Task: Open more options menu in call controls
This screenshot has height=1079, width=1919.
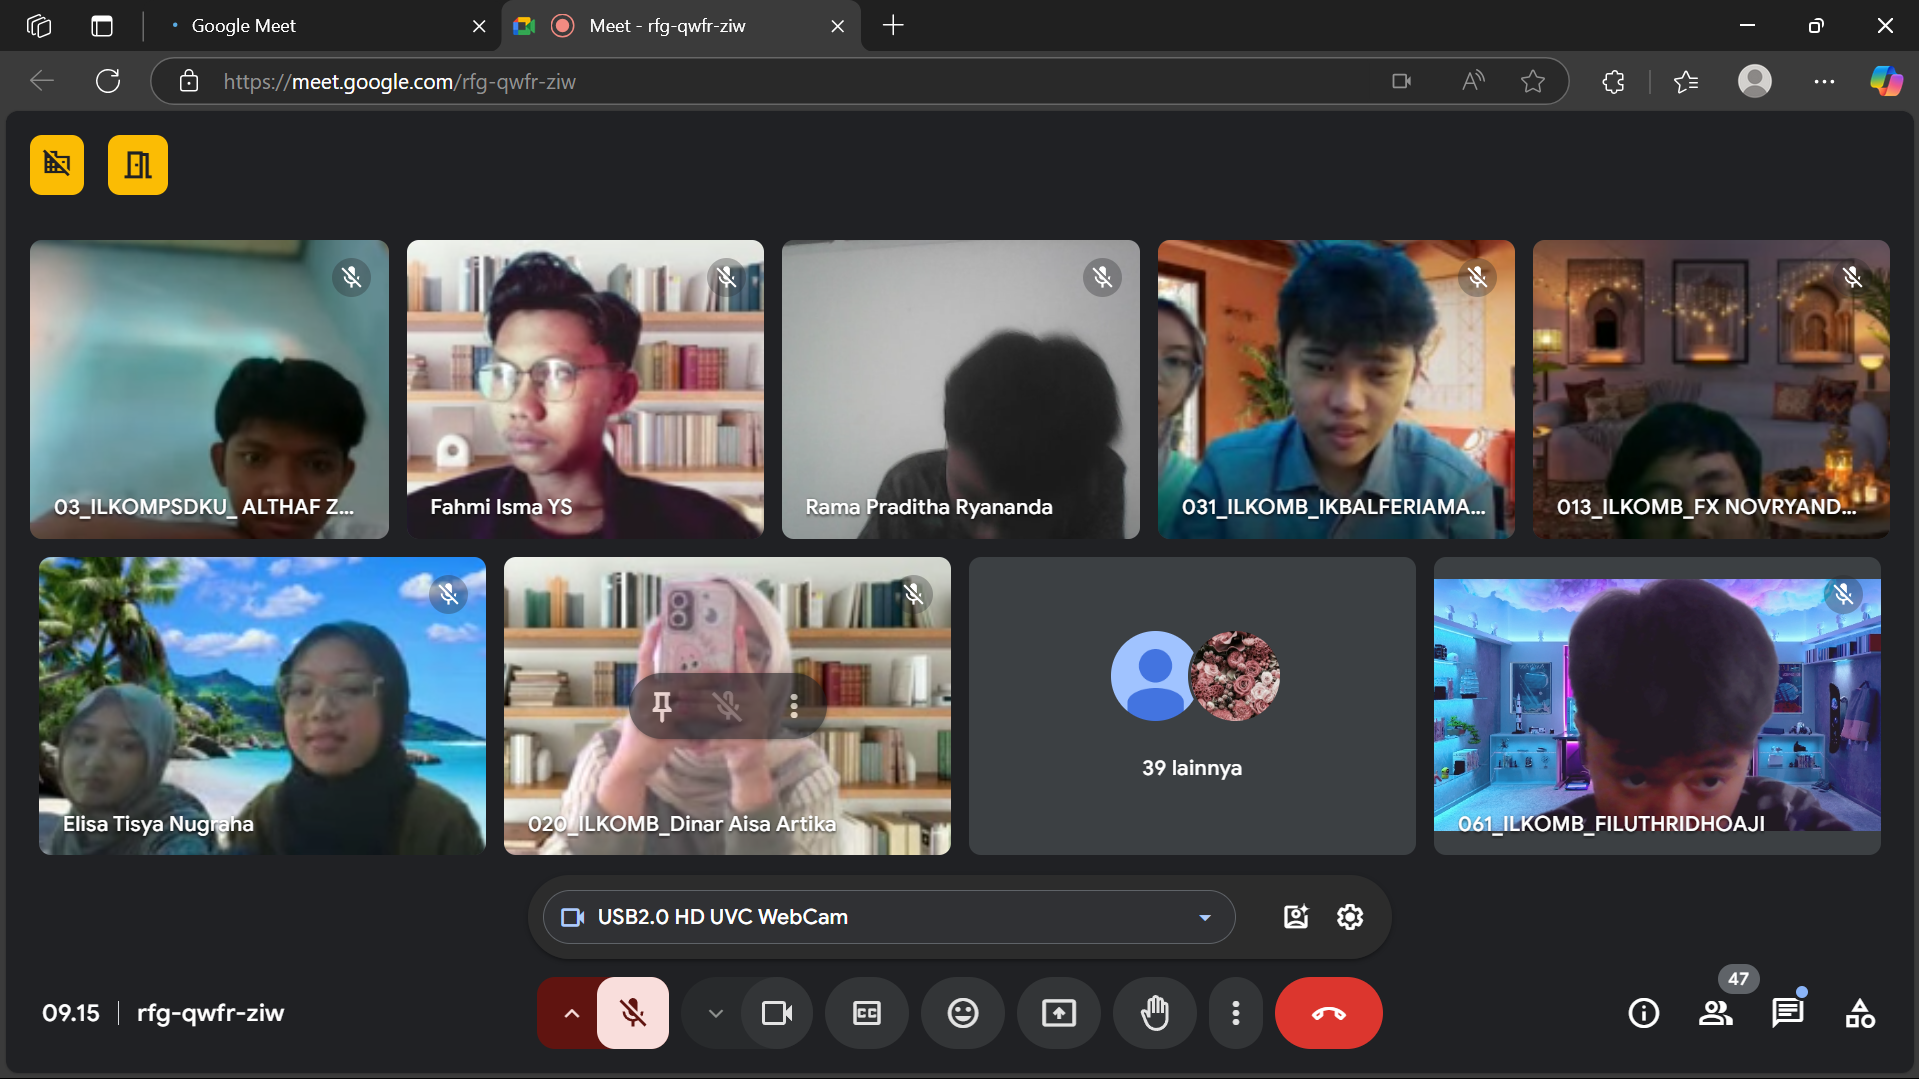Action: (1235, 1013)
